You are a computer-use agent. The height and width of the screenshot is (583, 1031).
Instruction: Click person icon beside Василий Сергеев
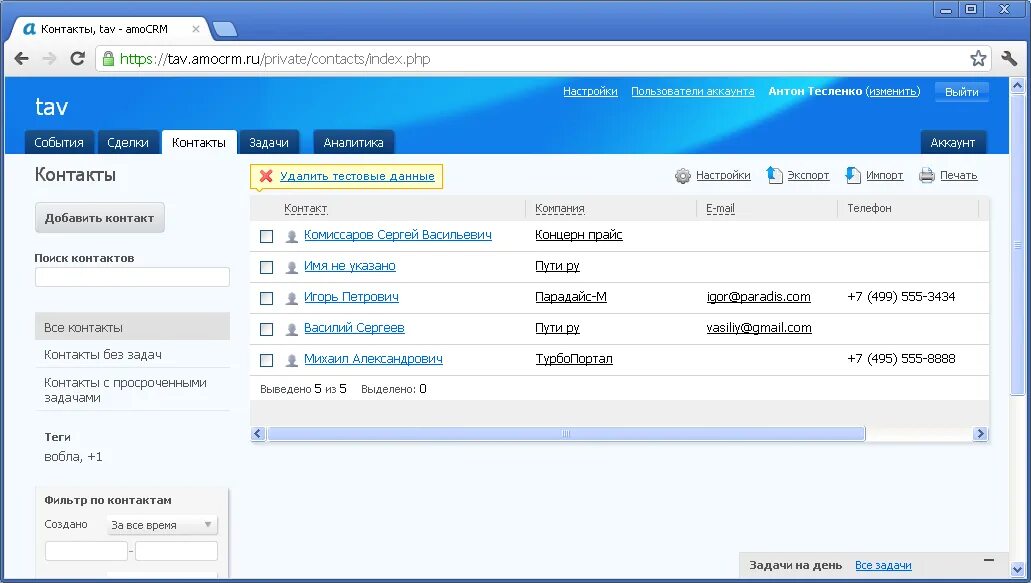[291, 329]
